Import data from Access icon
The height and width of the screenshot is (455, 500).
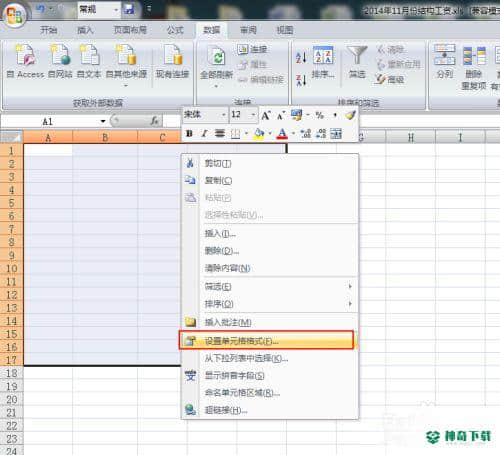[25, 55]
